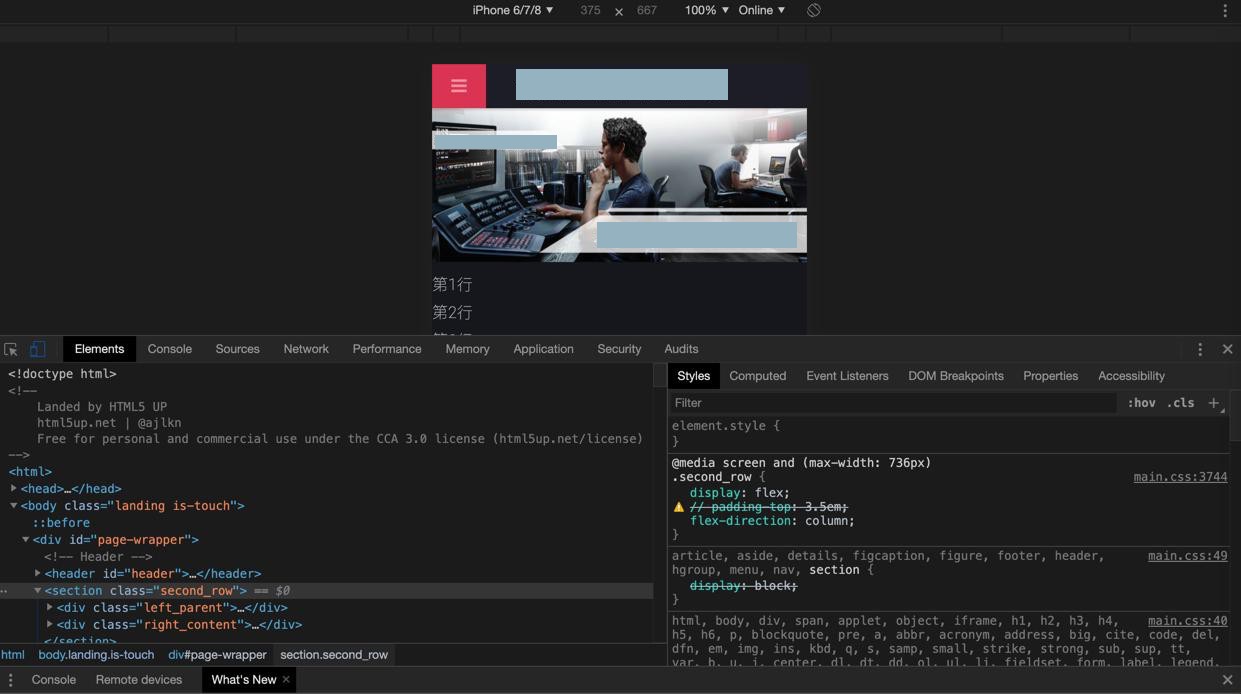Open the main.css:49 source link
The width and height of the screenshot is (1241, 694).
[x=1187, y=556]
